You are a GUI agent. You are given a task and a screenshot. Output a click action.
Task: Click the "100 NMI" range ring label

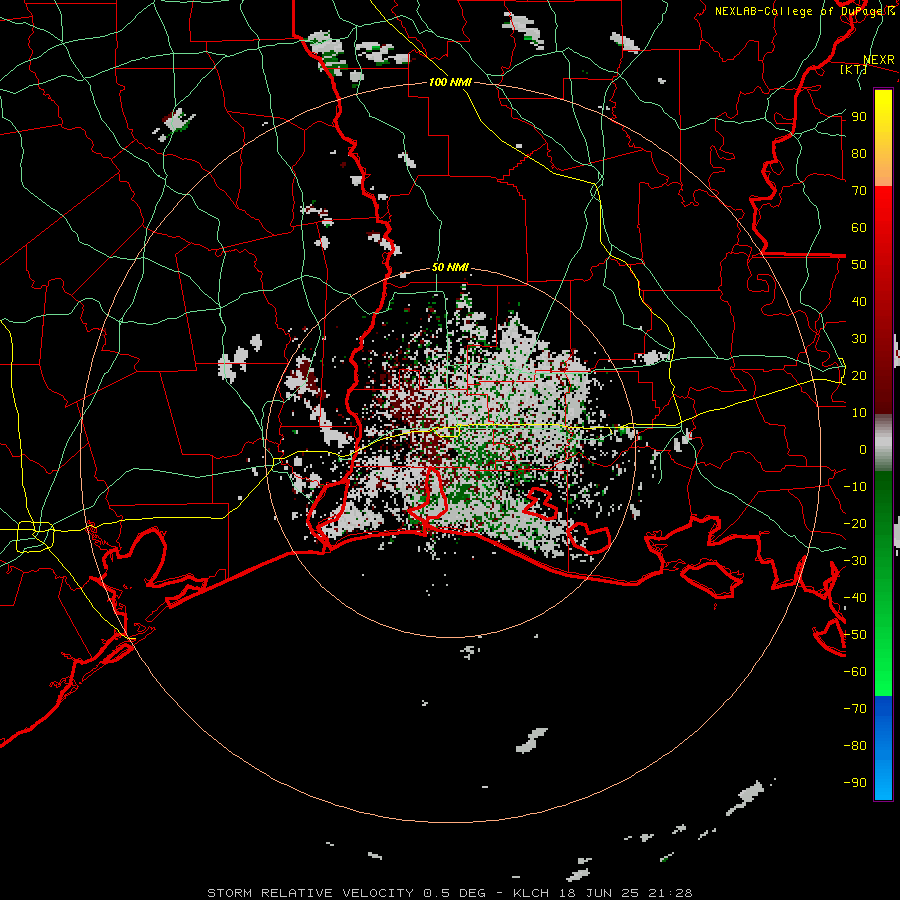coord(450,82)
